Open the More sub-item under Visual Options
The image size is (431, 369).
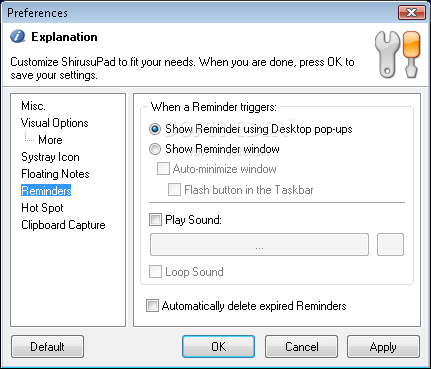pos(50,140)
